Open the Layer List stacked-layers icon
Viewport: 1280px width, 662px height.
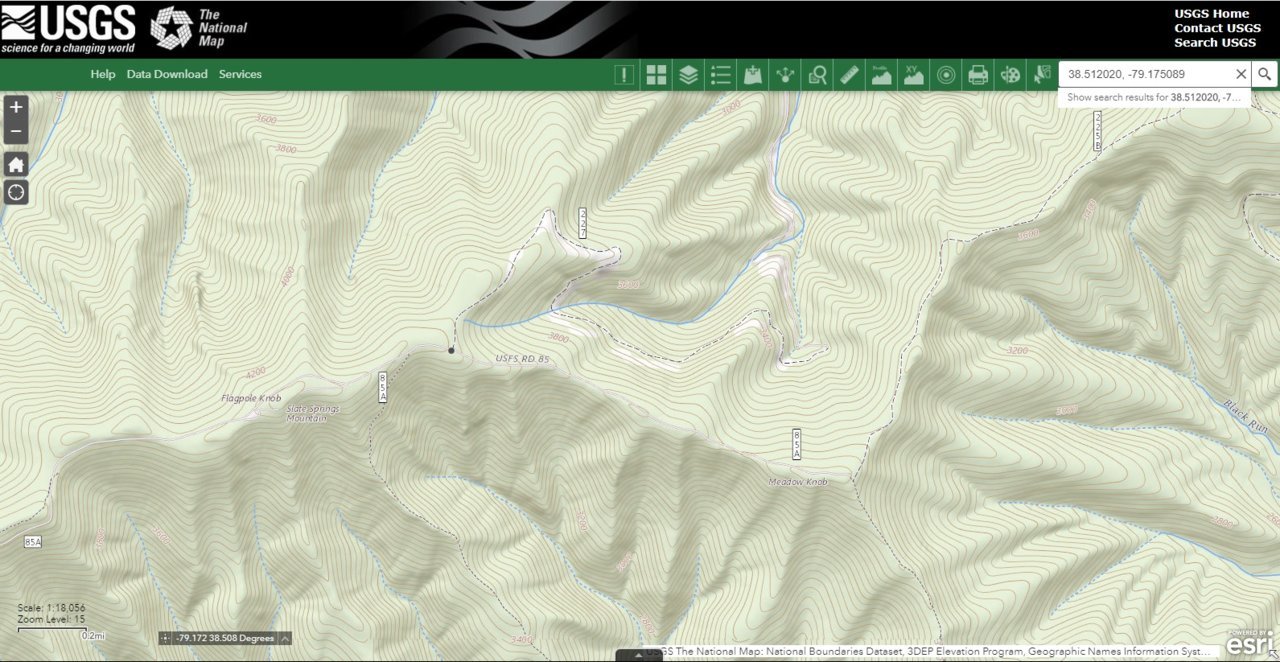pos(688,74)
